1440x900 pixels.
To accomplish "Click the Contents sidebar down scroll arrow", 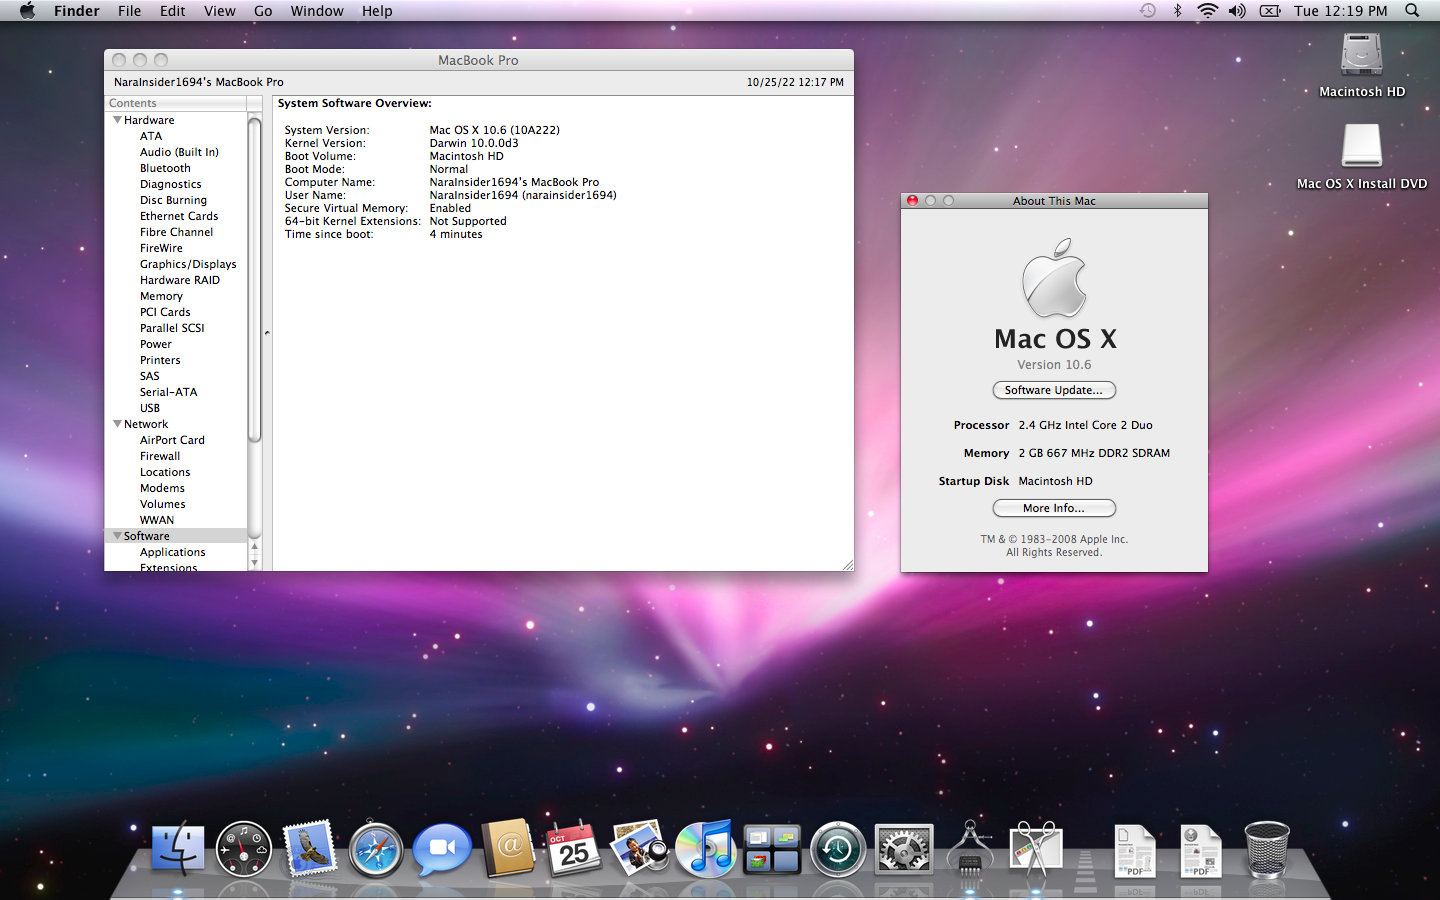I will [x=254, y=563].
